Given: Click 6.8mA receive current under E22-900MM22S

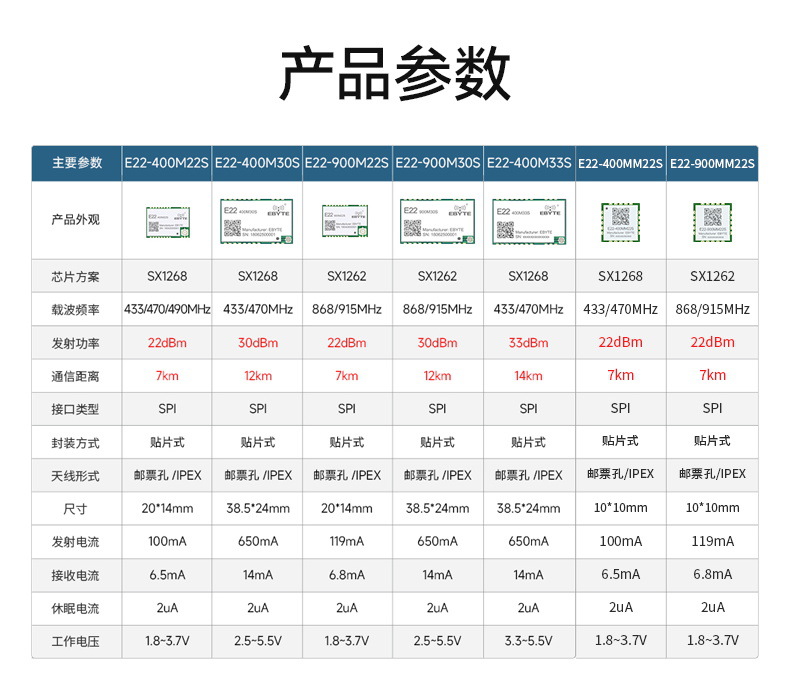Looking at the screenshot, I should (x=712, y=574).
